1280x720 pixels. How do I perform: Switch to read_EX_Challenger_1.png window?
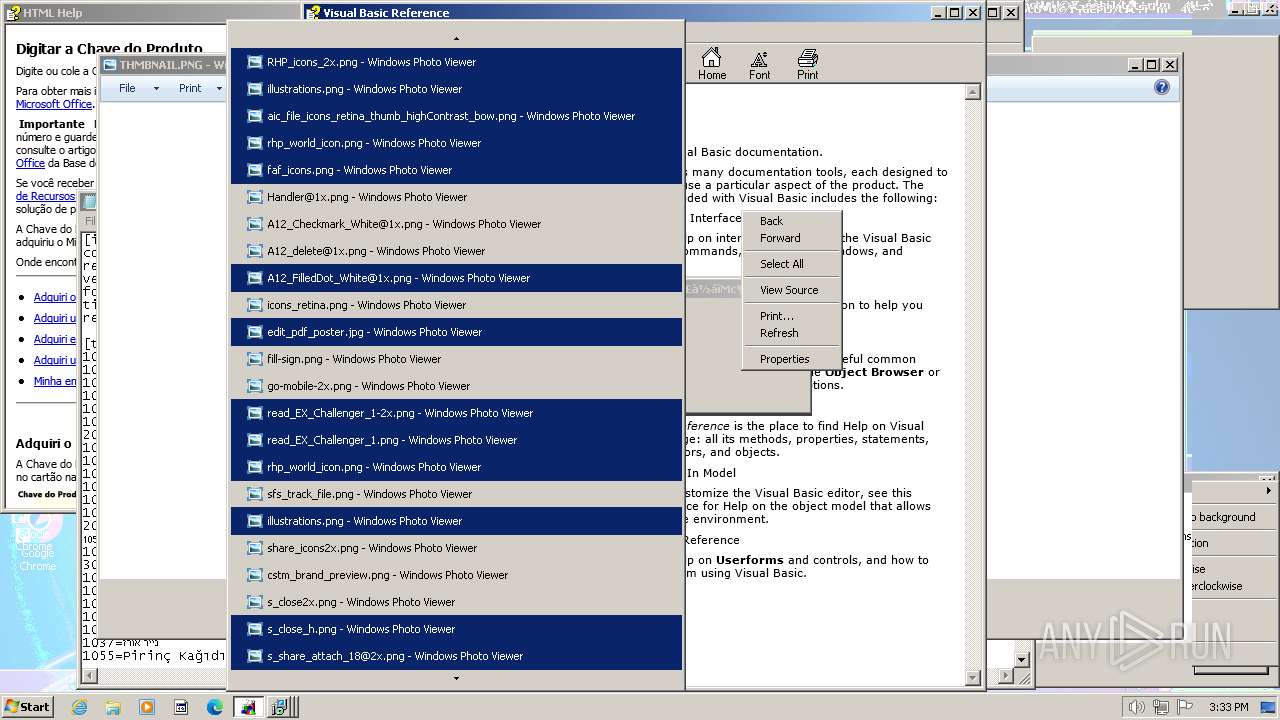click(456, 440)
